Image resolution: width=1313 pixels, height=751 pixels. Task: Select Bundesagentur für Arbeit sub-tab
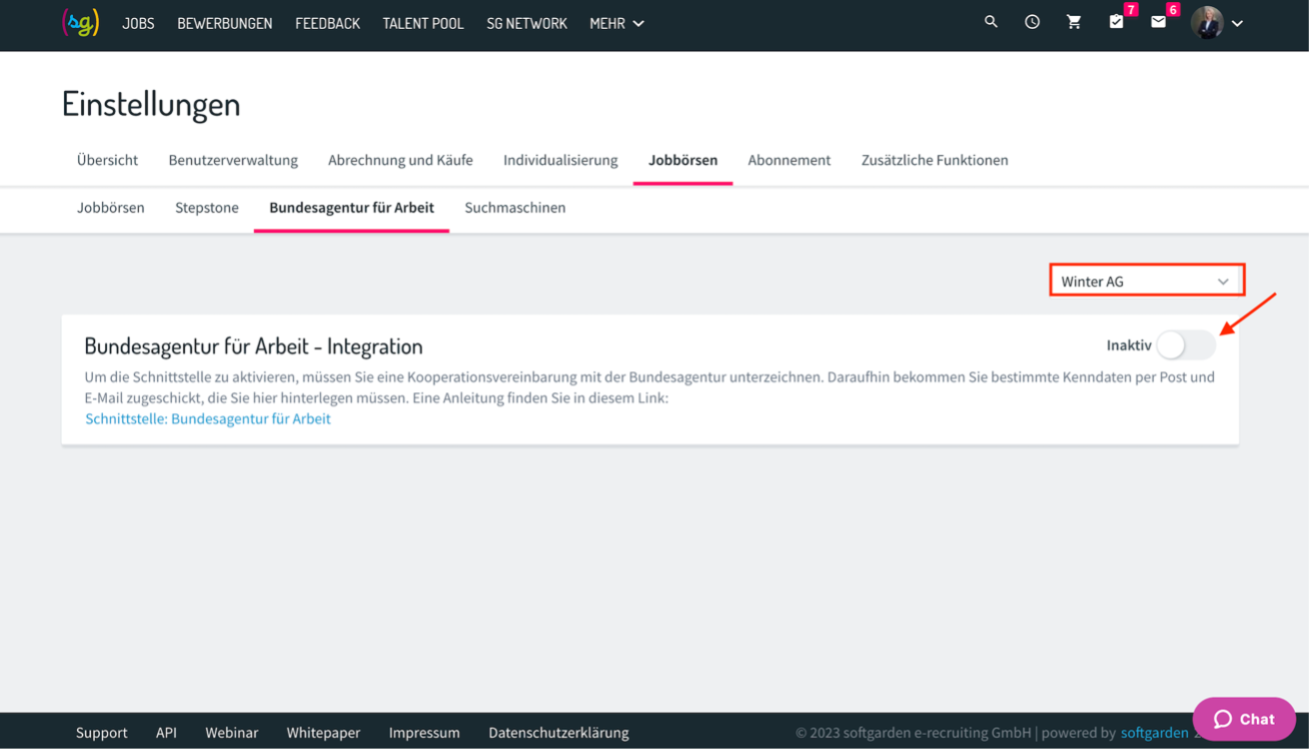pos(353,209)
